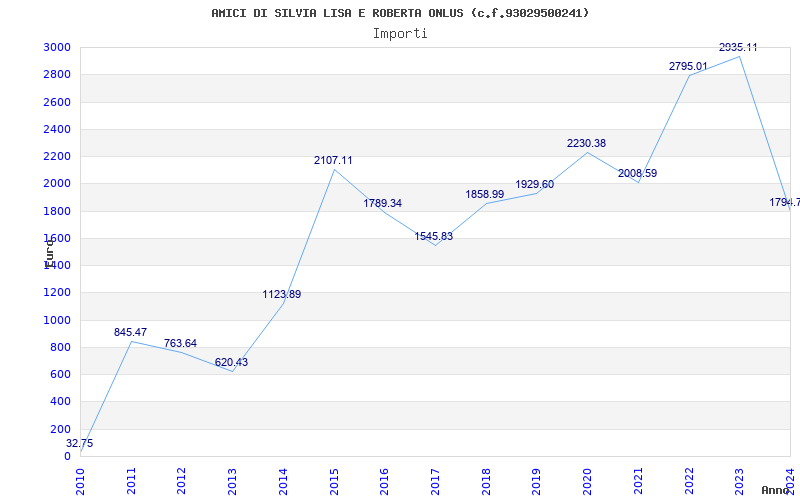This screenshot has height=500, width=800.
Task: Click y-axis value 1200
Action: tap(57, 293)
